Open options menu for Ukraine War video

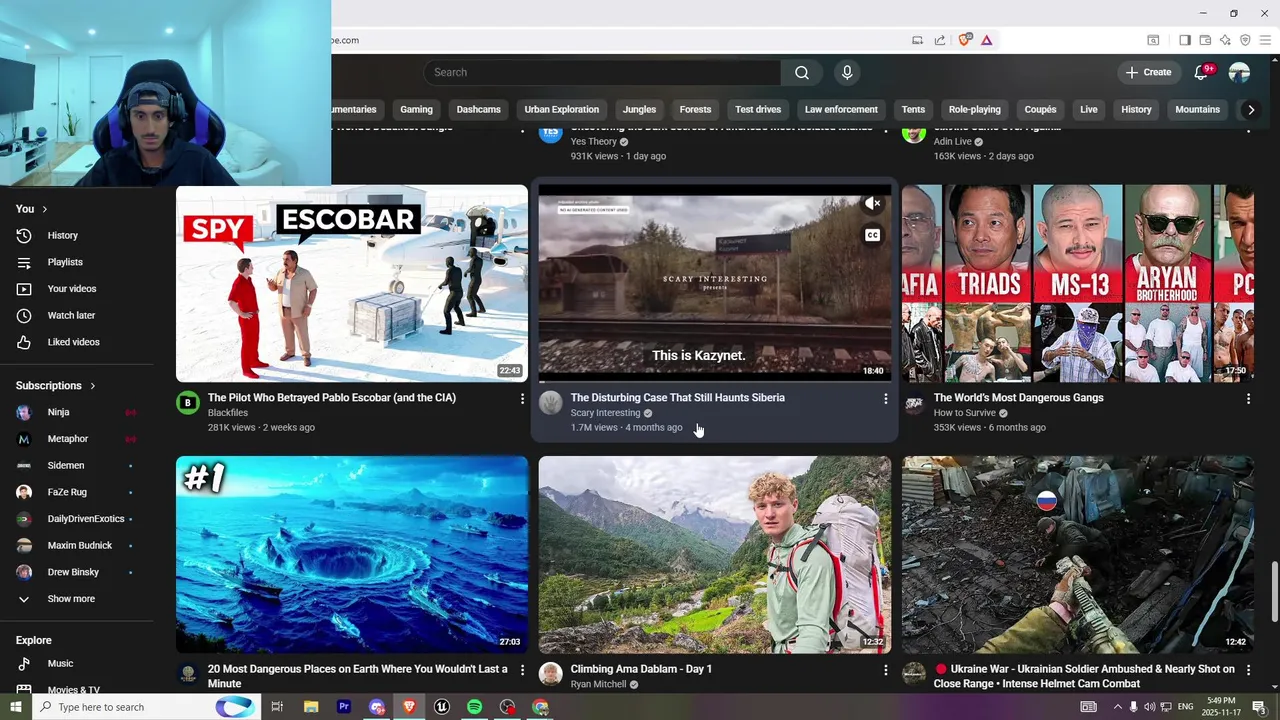1248,670
